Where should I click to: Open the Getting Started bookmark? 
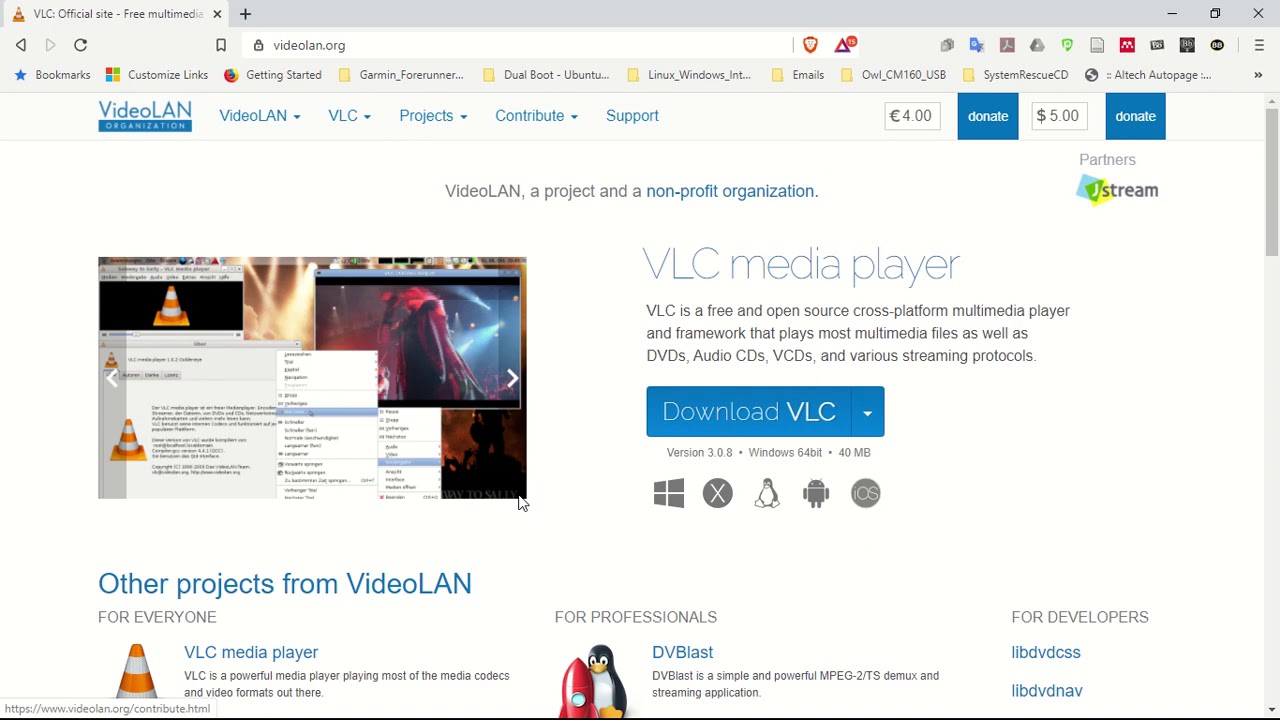point(273,75)
